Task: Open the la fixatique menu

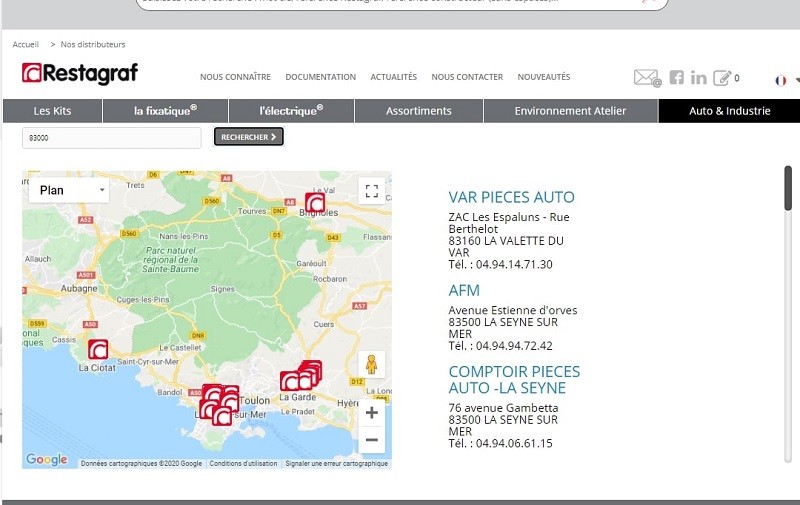Action: tap(165, 111)
